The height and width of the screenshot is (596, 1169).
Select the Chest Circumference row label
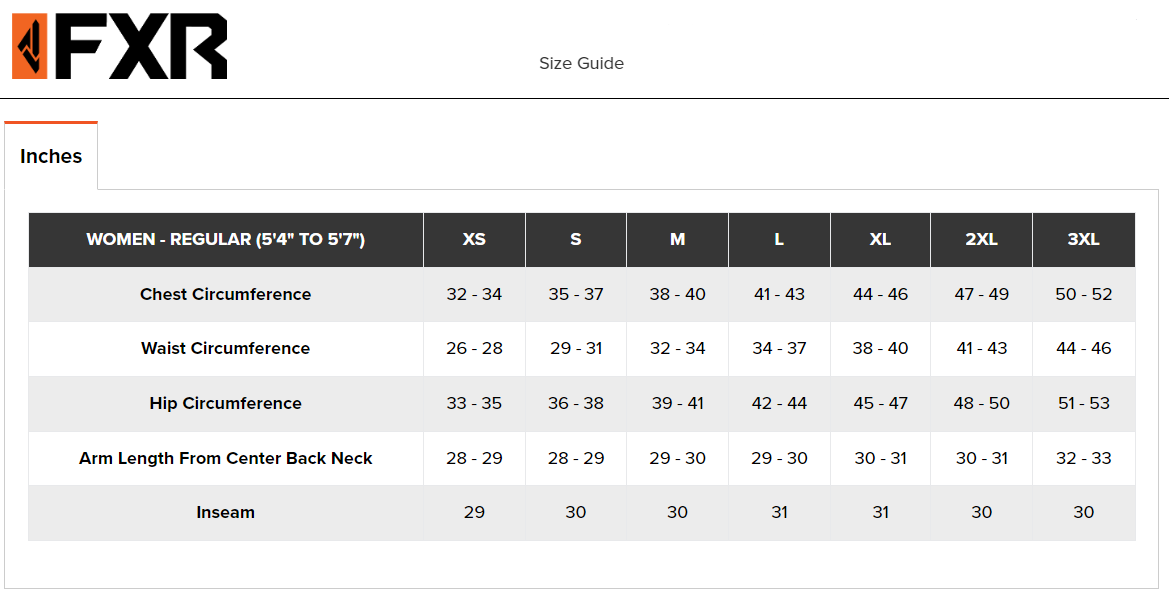click(x=225, y=294)
